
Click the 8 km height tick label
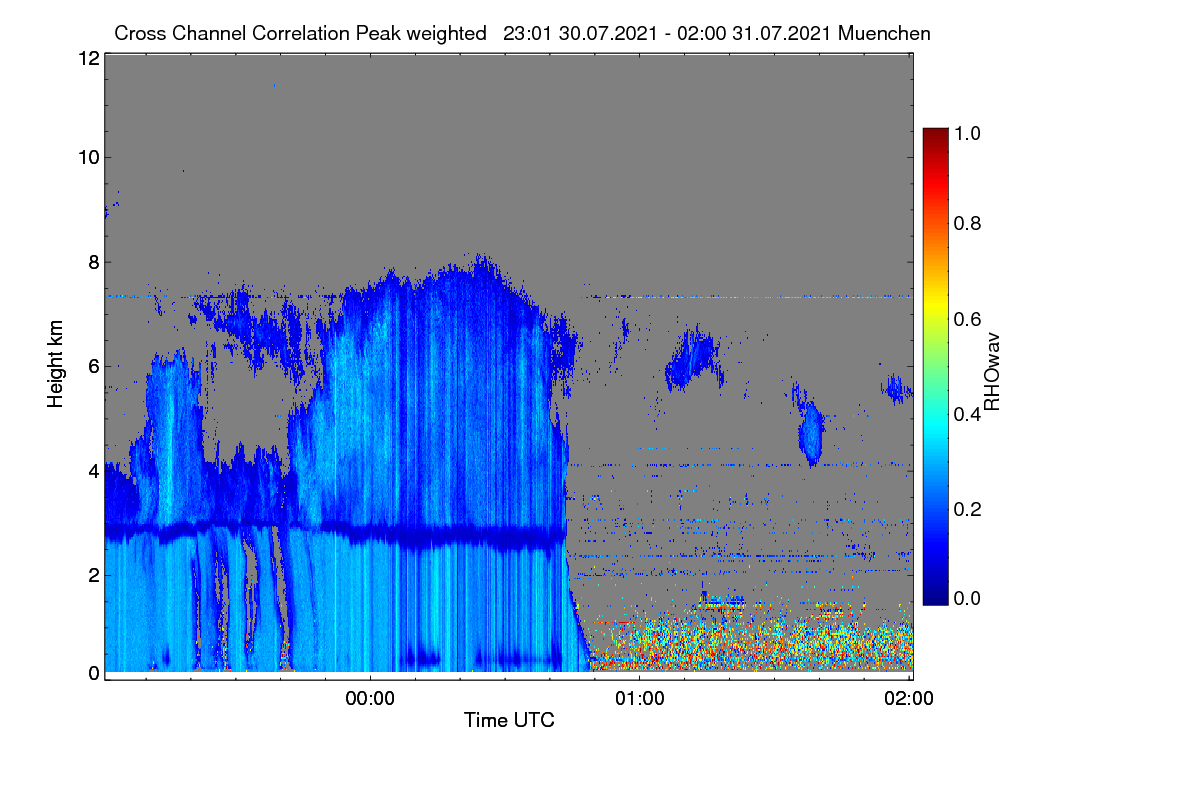(x=93, y=263)
